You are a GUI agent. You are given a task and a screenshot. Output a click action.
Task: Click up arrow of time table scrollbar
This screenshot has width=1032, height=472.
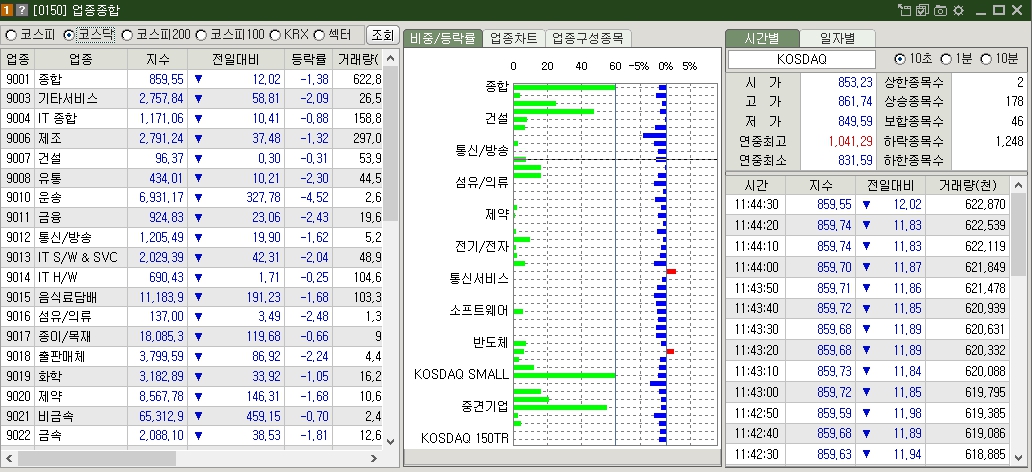[1018, 185]
